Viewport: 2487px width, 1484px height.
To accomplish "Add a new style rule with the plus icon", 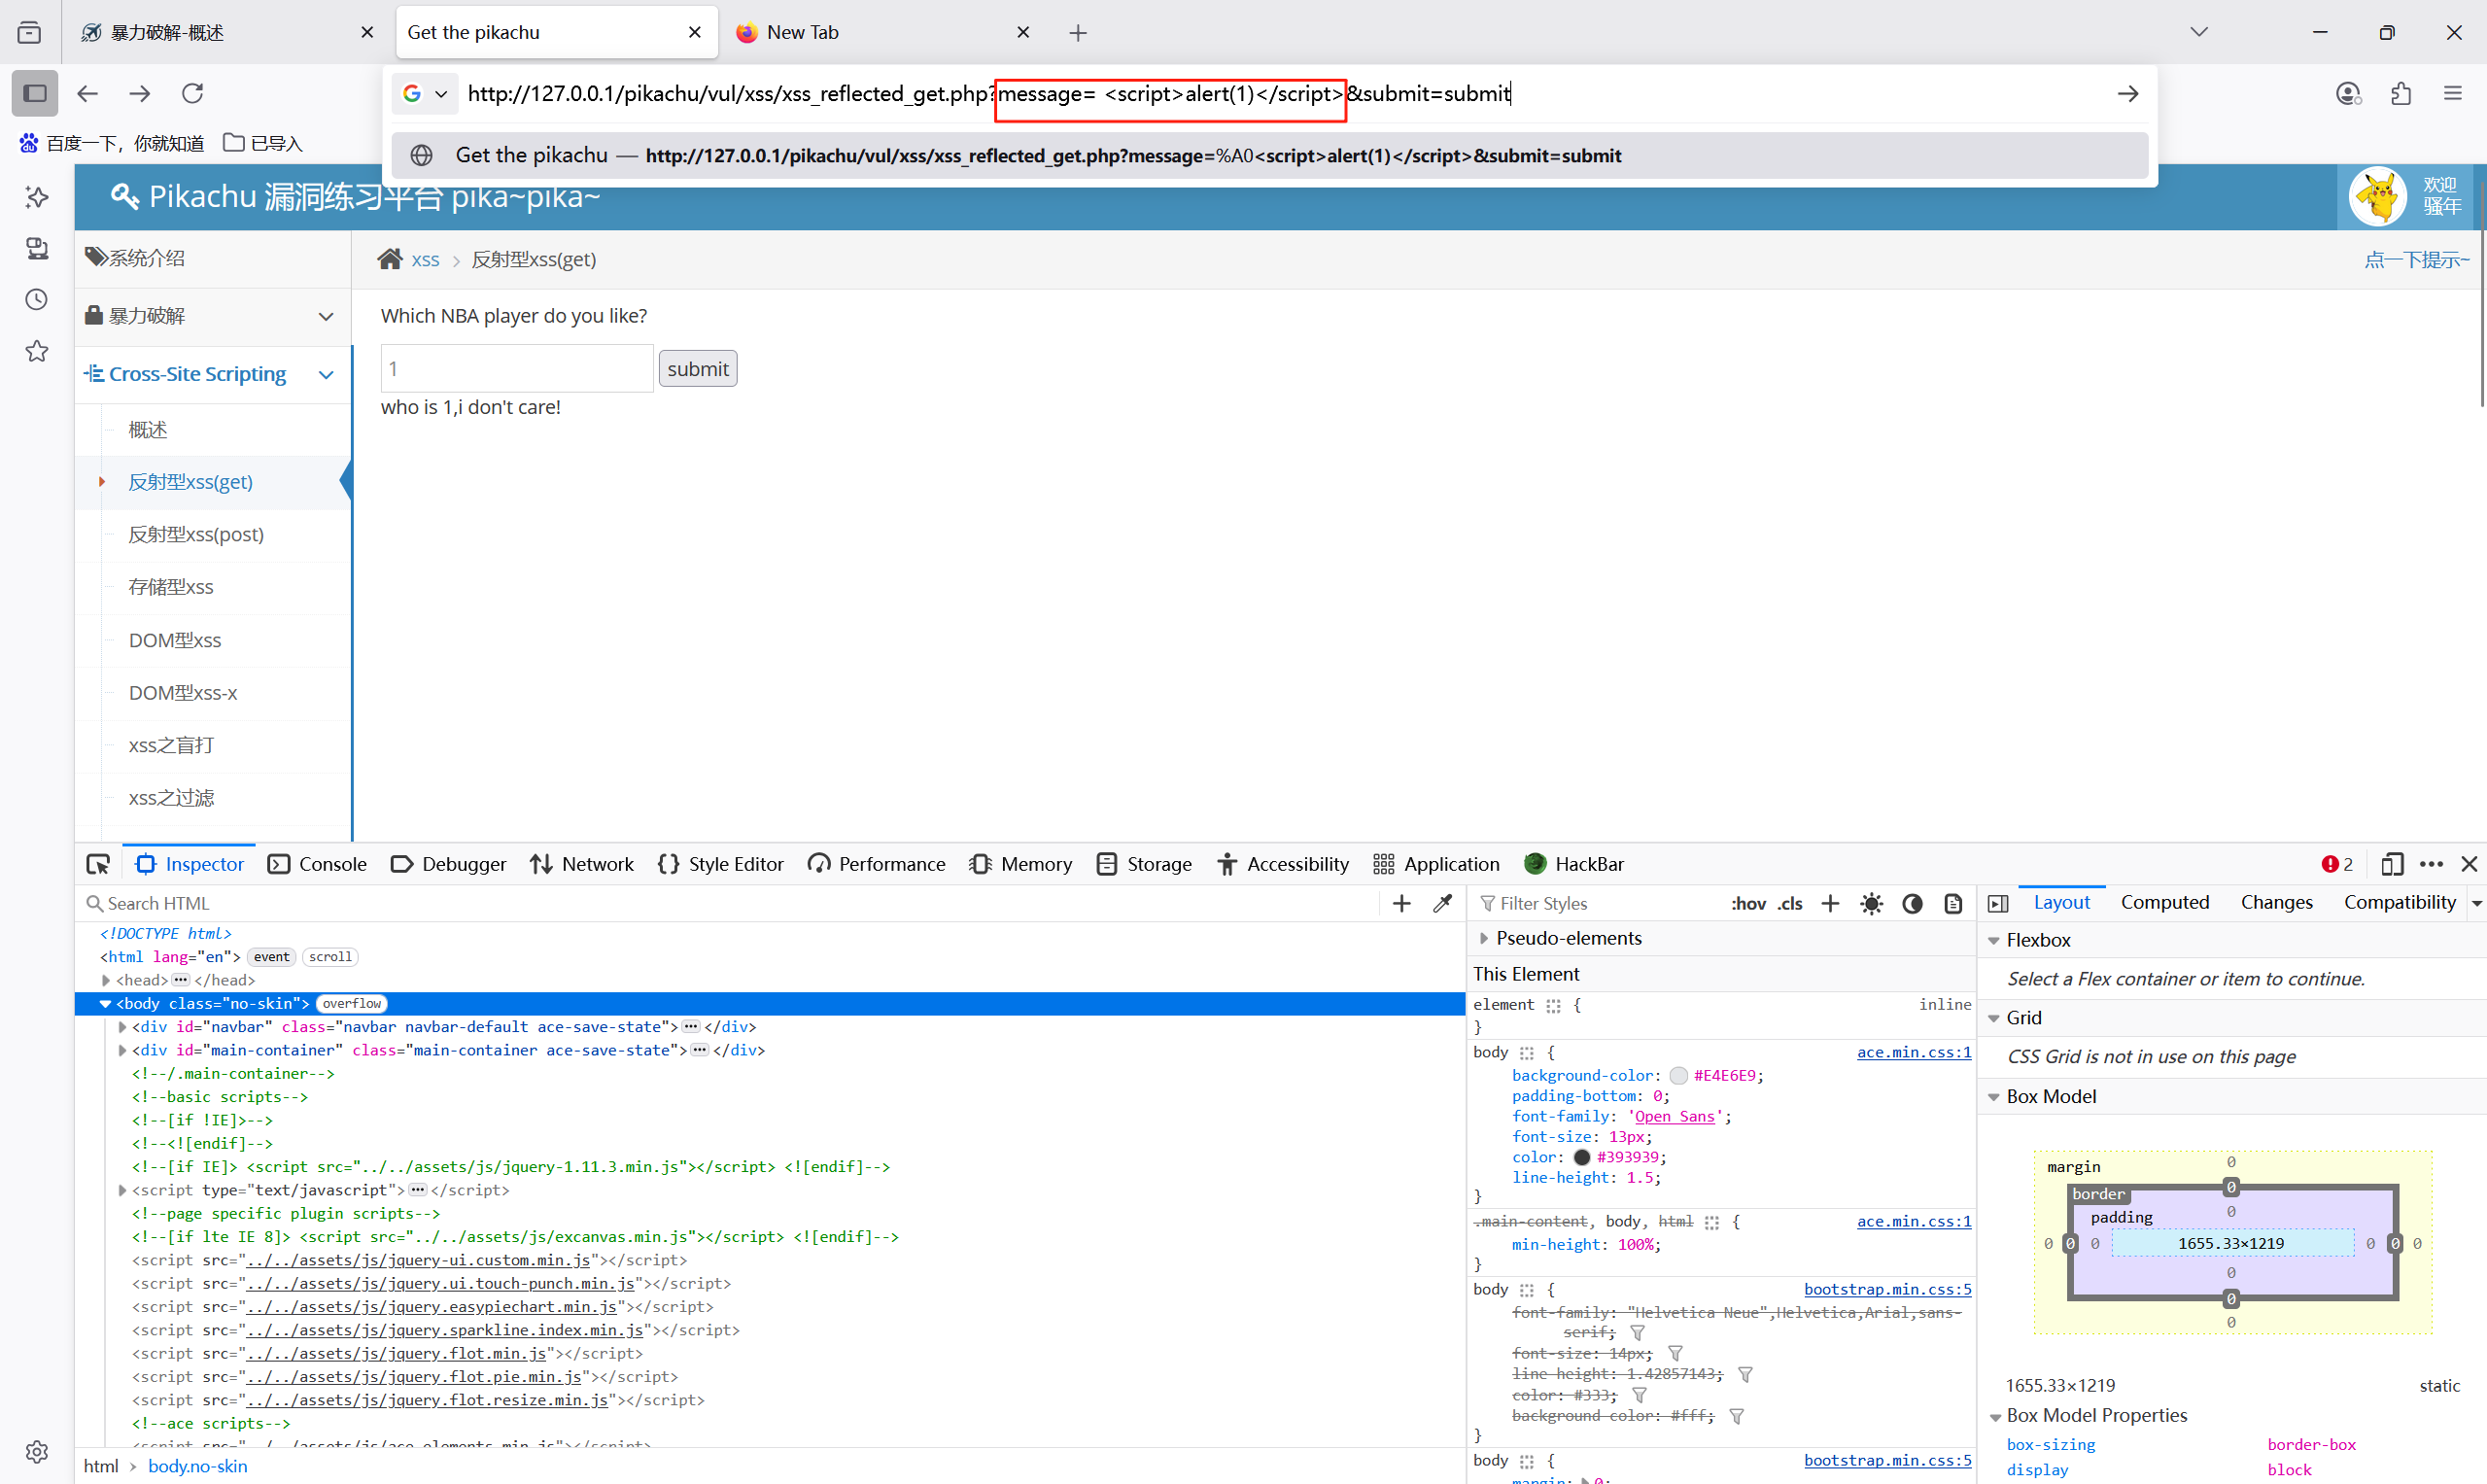I will click(1830, 903).
